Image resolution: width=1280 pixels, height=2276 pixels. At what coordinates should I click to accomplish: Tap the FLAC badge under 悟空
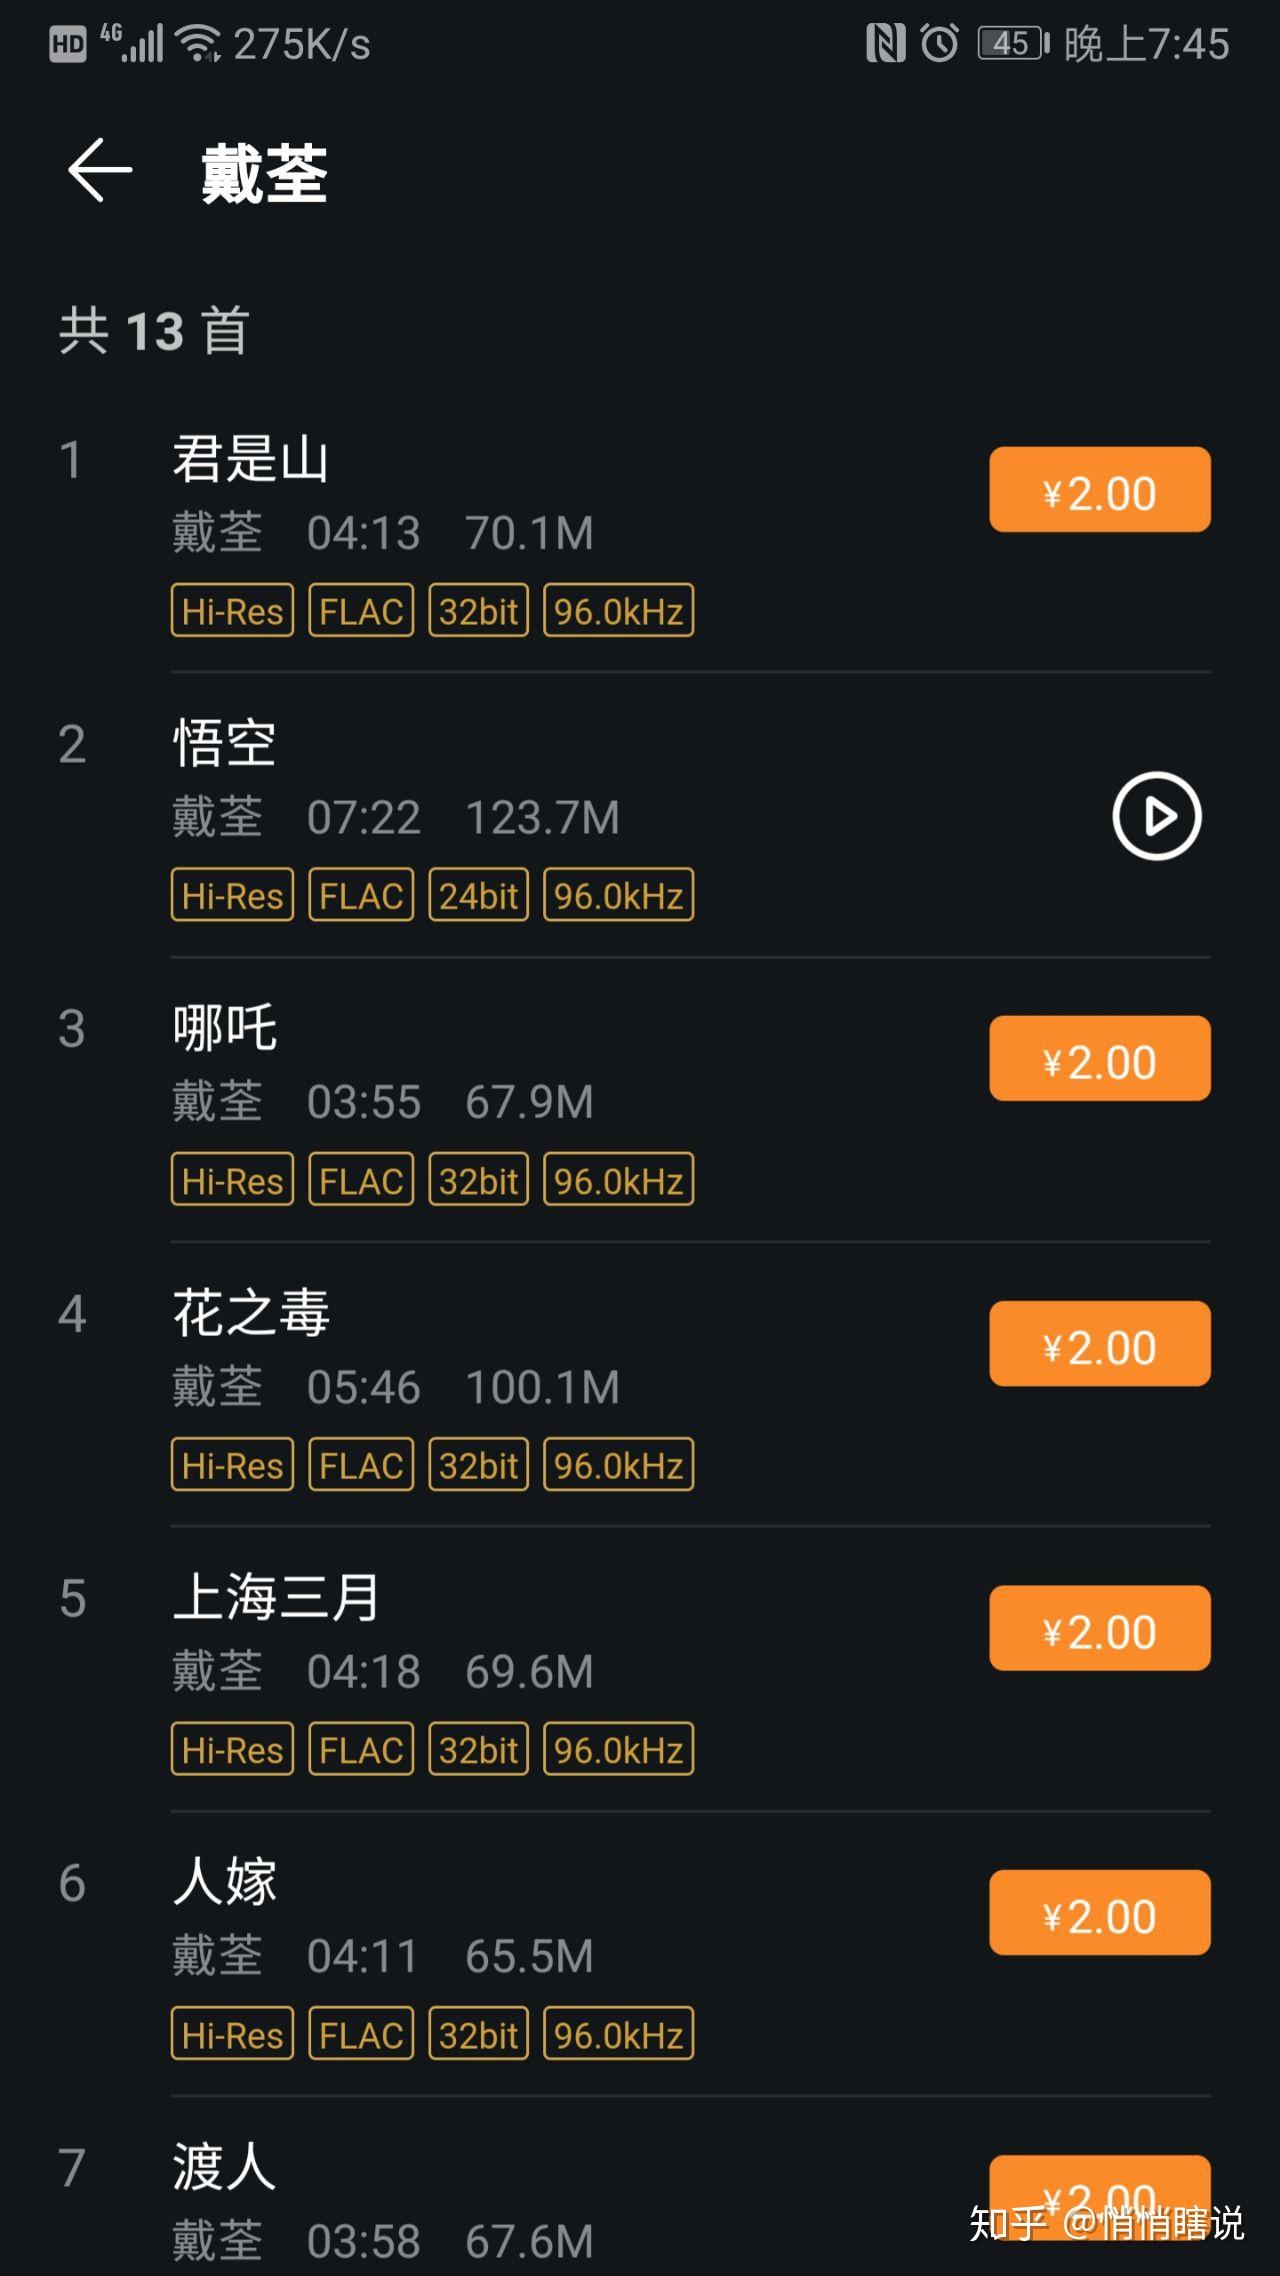tap(361, 895)
